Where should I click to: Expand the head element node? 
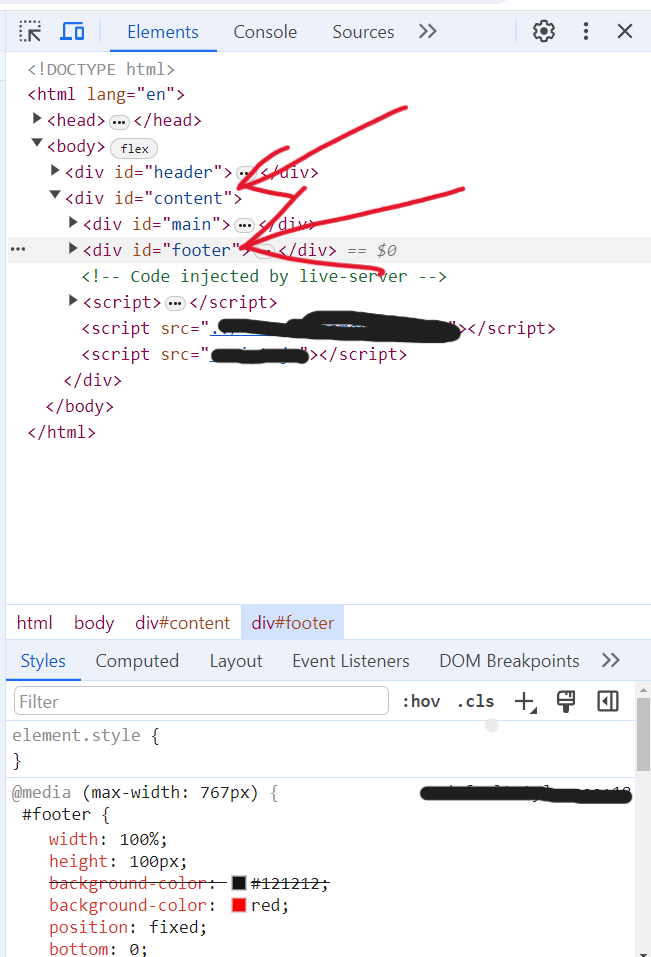(x=37, y=118)
